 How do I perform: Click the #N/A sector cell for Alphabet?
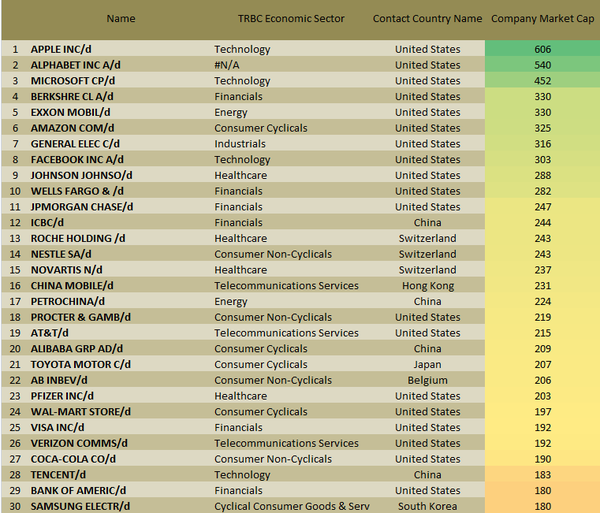coord(229,65)
